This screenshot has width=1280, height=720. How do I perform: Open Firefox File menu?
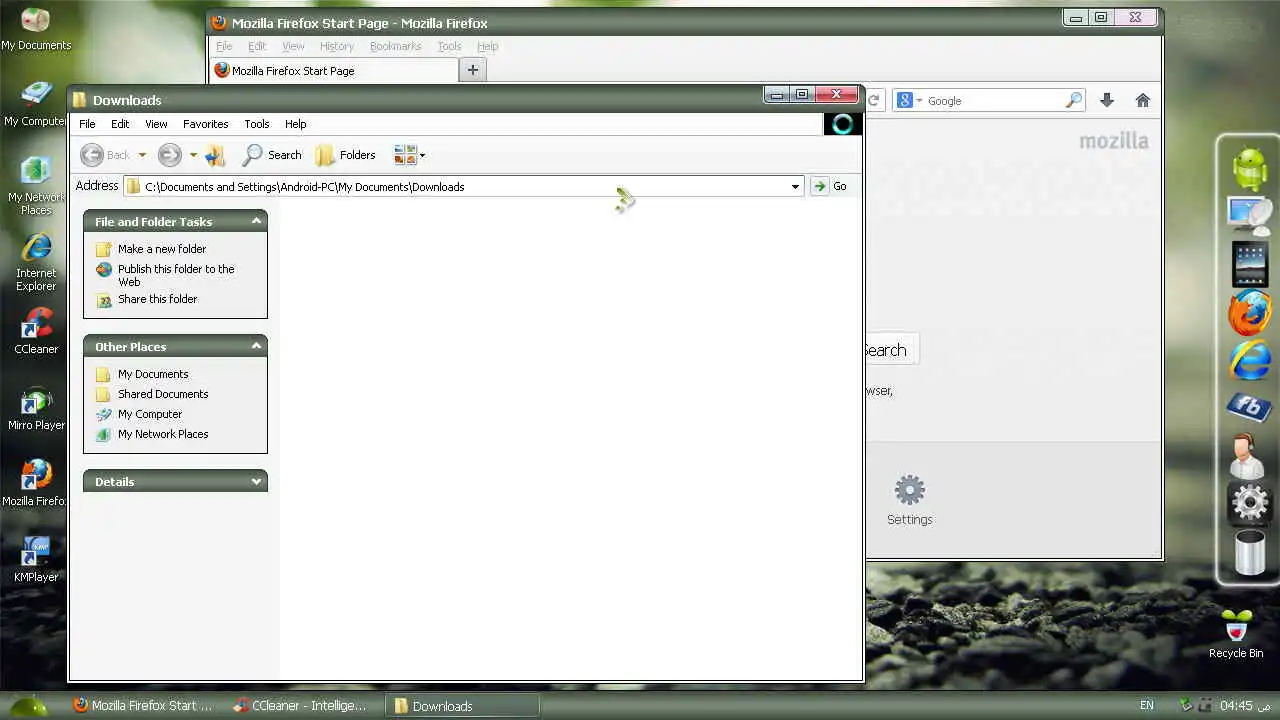pos(224,46)
